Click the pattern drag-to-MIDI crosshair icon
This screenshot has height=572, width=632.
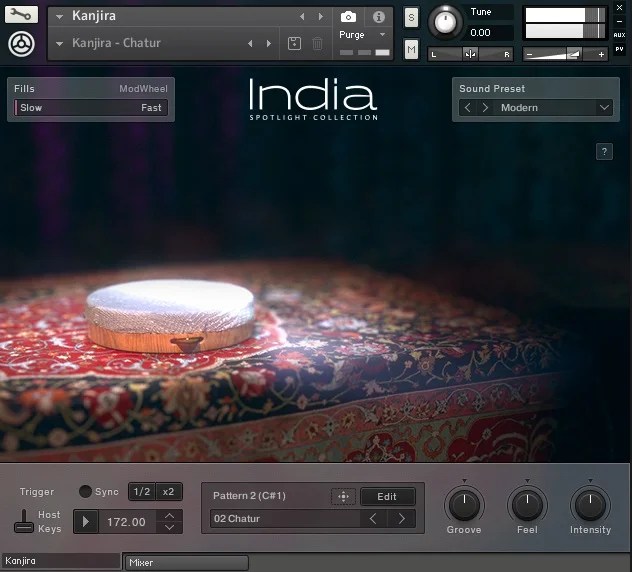coord(343,497)
